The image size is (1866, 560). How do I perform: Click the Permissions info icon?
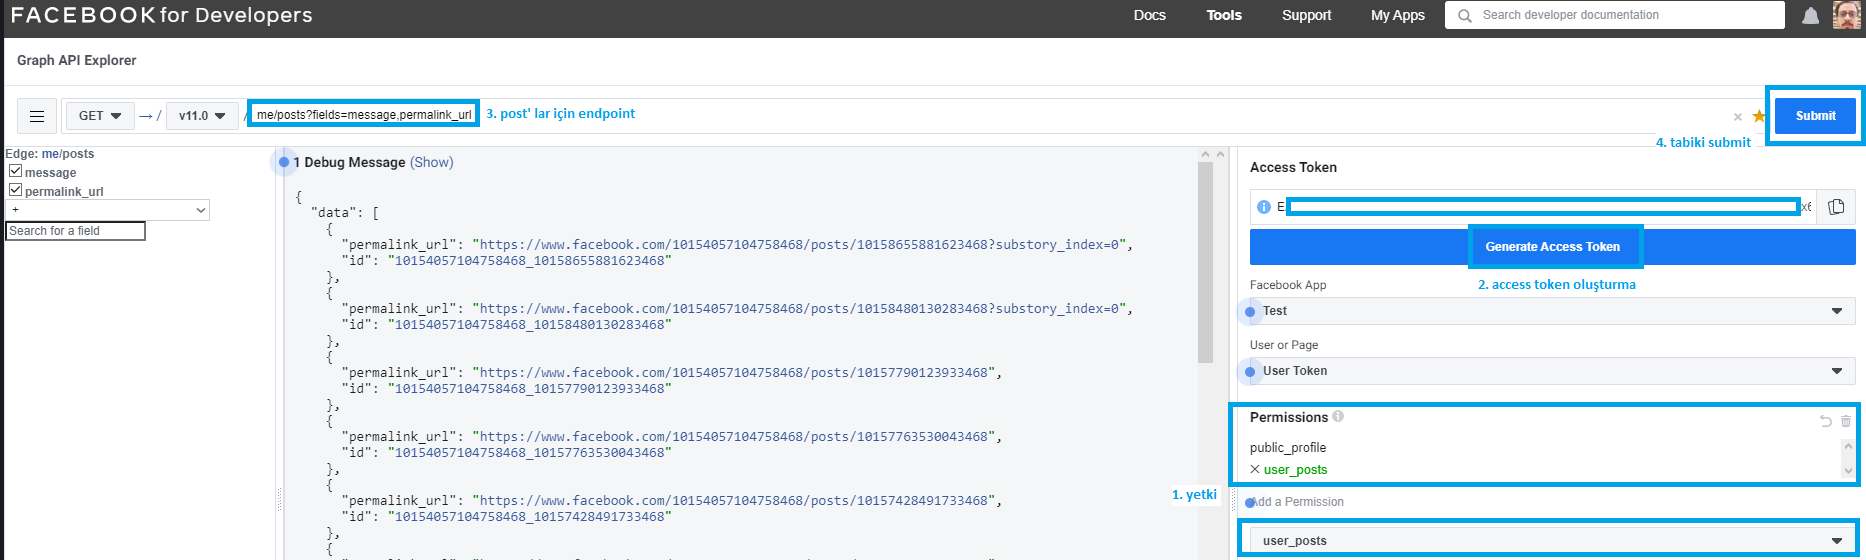pyautogui.click(x=1338, y=416)
